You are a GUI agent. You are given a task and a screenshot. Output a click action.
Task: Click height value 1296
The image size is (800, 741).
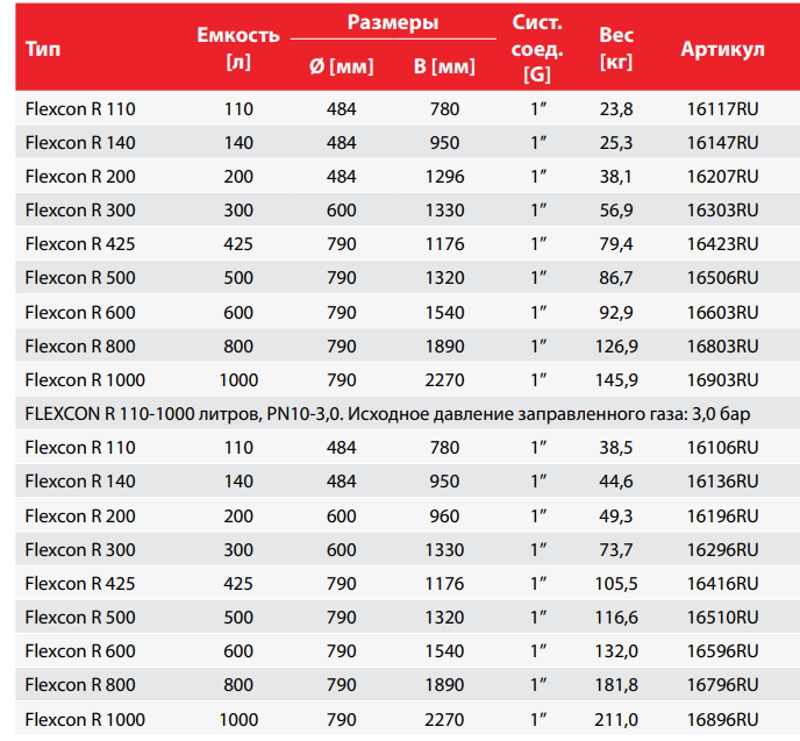[x=444, y=177]
